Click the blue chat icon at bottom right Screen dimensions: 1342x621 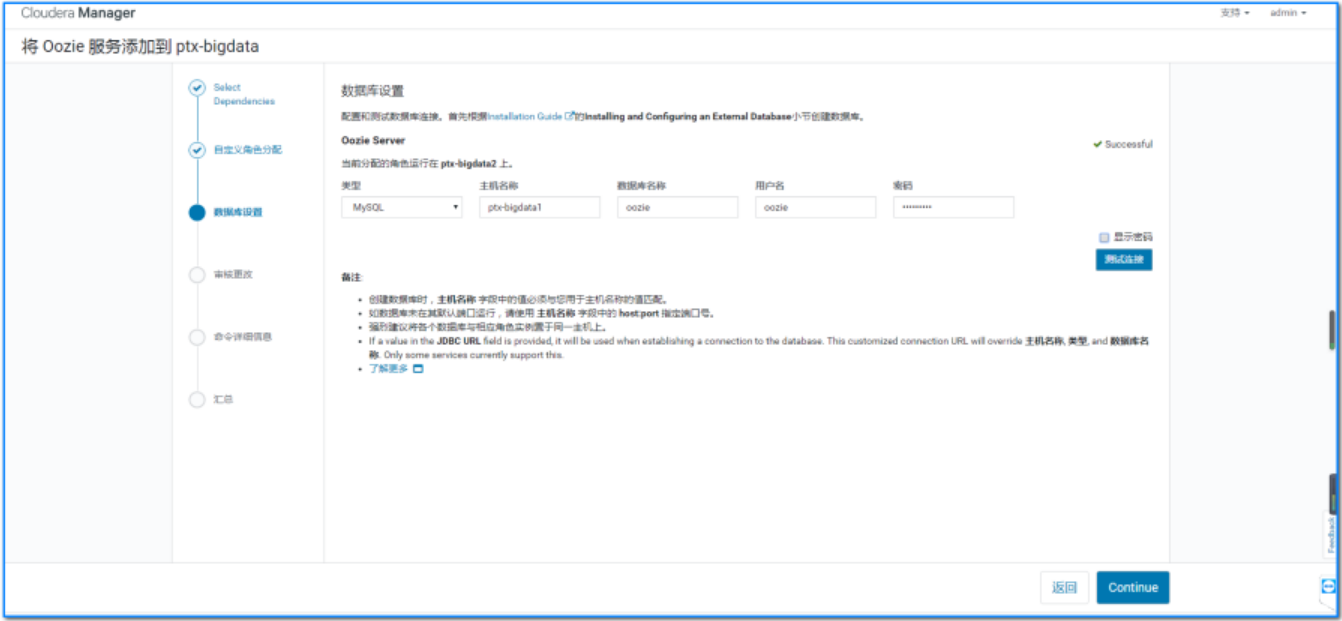point(1328,587)
